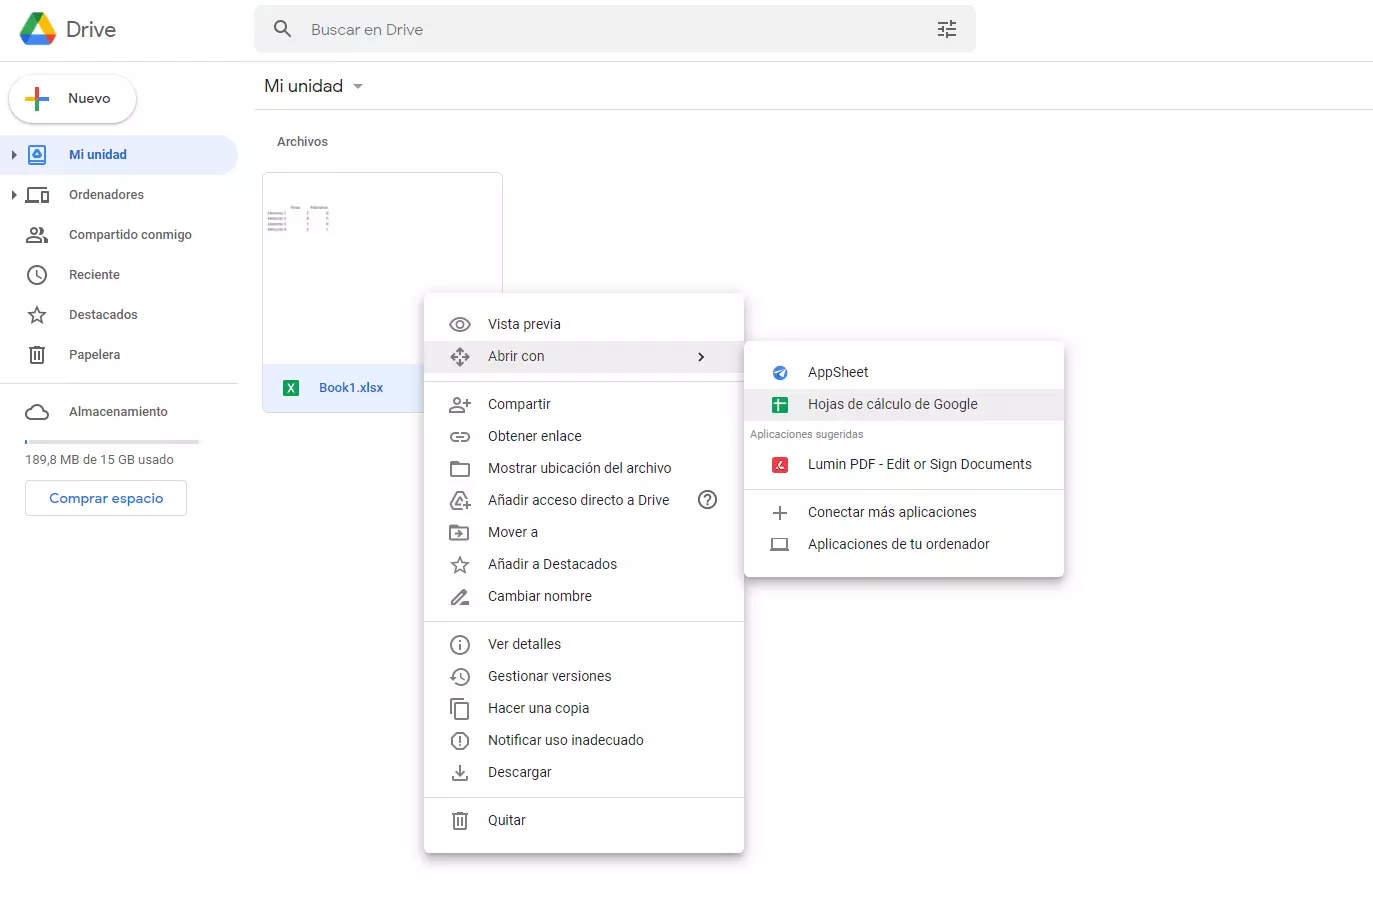
Task: Click the storage usage progress bar
Action: tap(112, 441)
